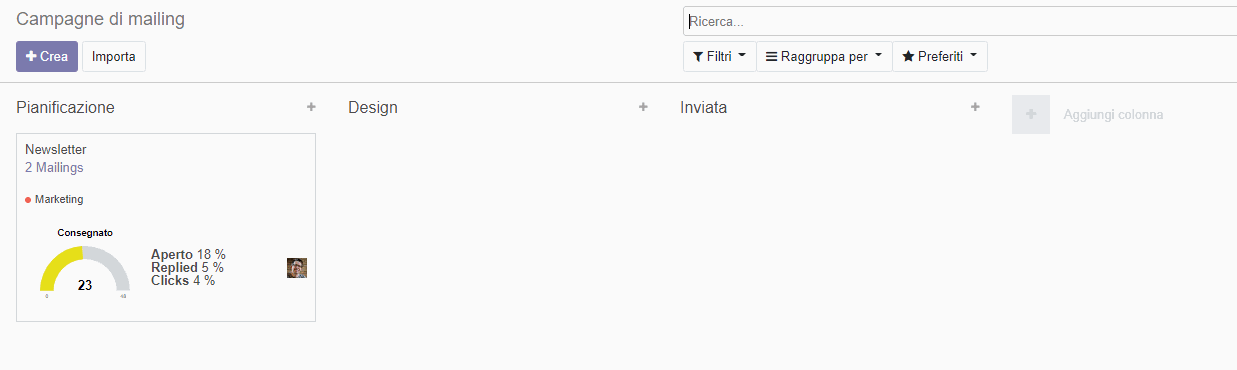1237x370 pixels.
Task: Expand the Raggruppa per dropdown
Action: click(x=824, y=57)
